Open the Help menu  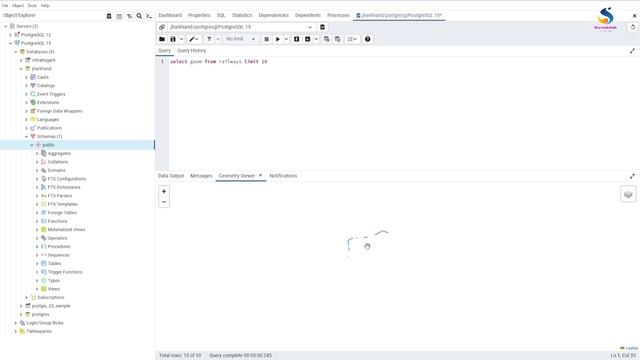point(45,6)
